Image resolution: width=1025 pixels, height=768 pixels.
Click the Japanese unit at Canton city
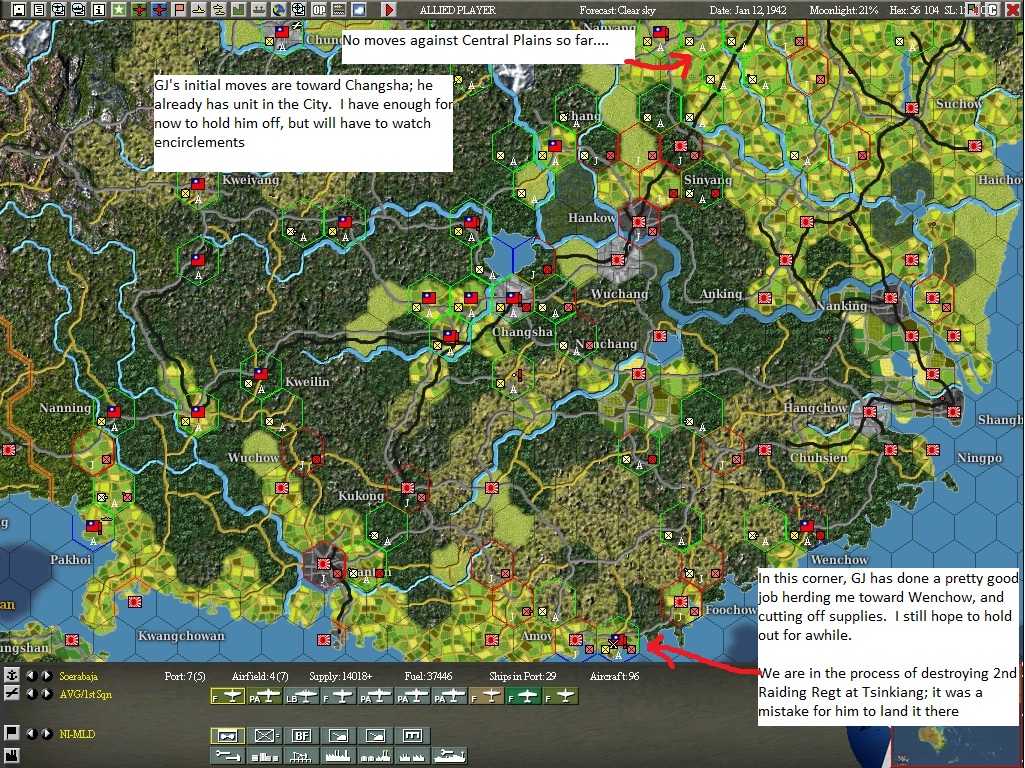[324, 565]
